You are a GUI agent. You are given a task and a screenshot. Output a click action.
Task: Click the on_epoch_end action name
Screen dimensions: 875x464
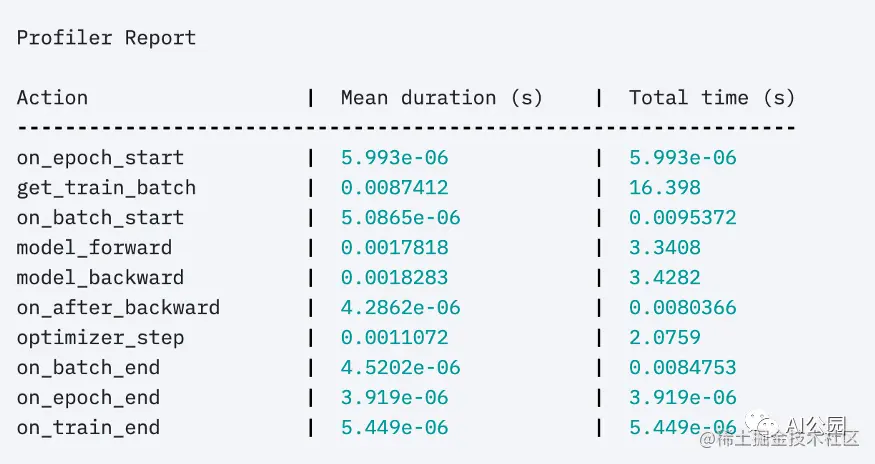coord(88,398)
